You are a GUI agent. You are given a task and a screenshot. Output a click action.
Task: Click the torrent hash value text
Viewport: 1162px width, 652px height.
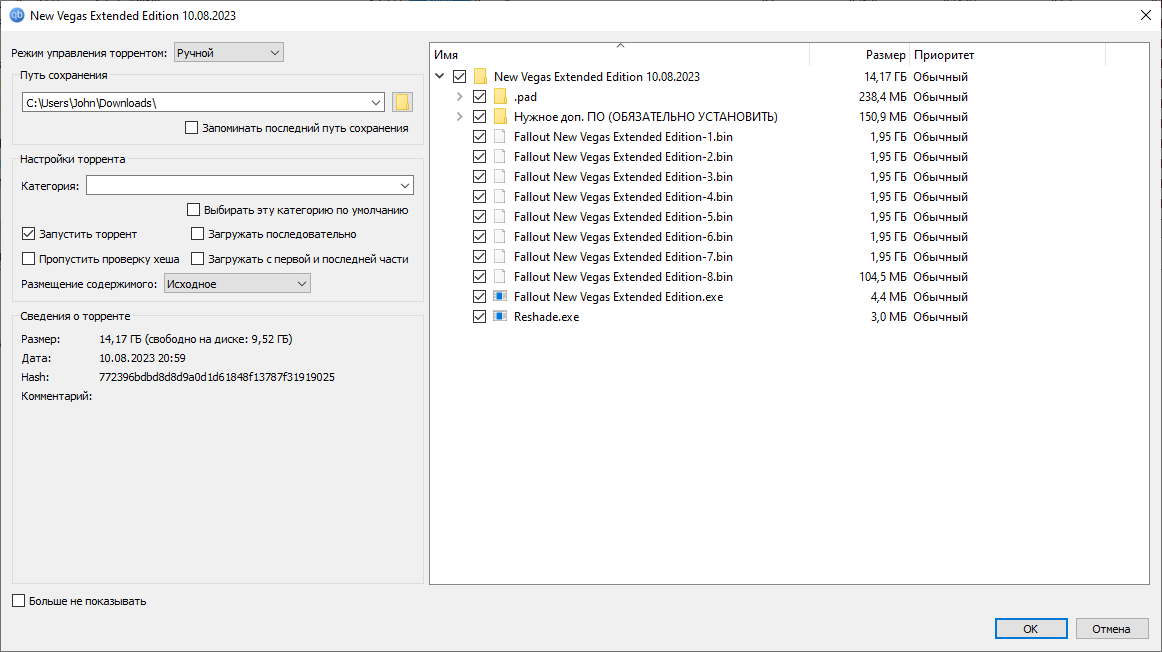point(216,377)
